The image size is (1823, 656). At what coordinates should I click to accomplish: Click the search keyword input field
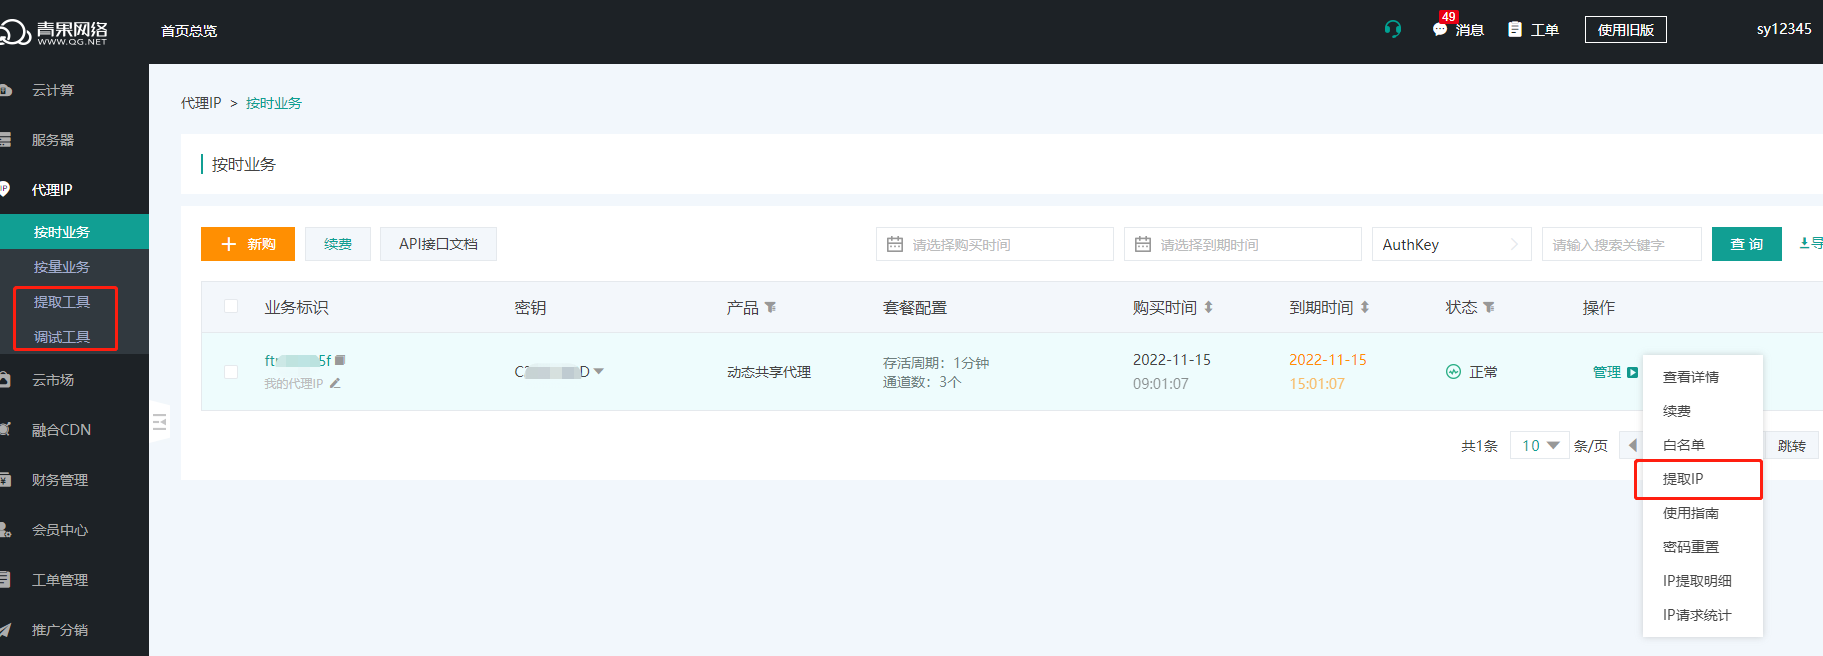[x=1620, y=244]
